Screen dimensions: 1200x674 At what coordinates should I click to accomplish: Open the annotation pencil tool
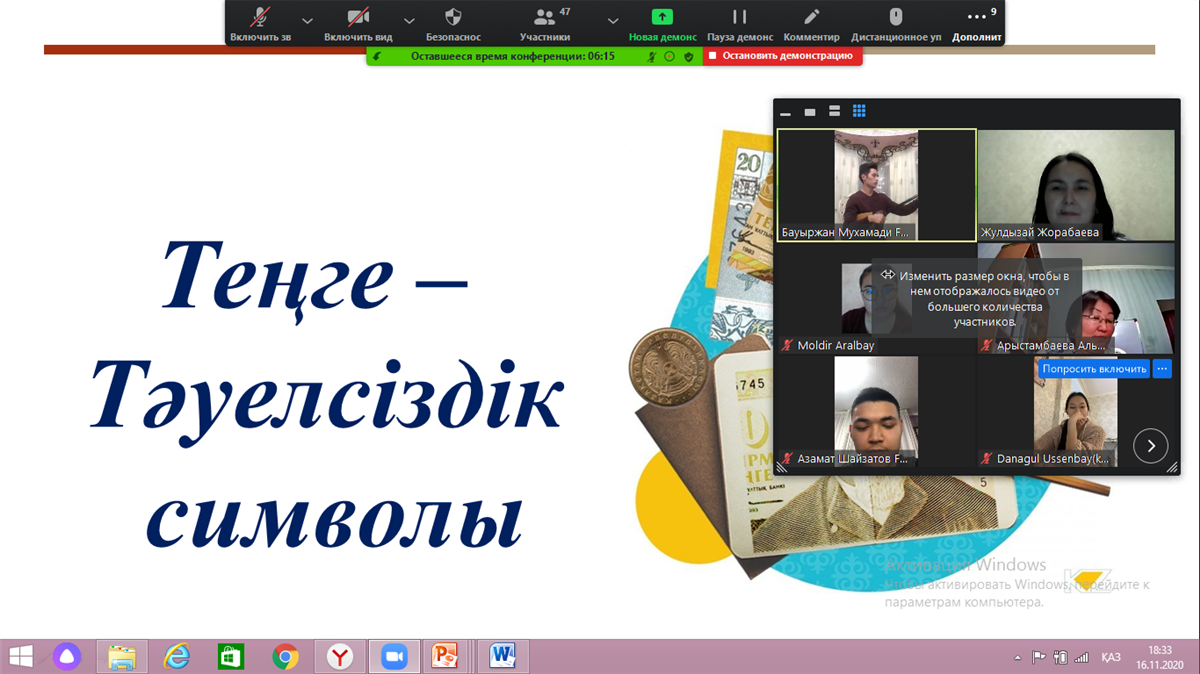811,22
